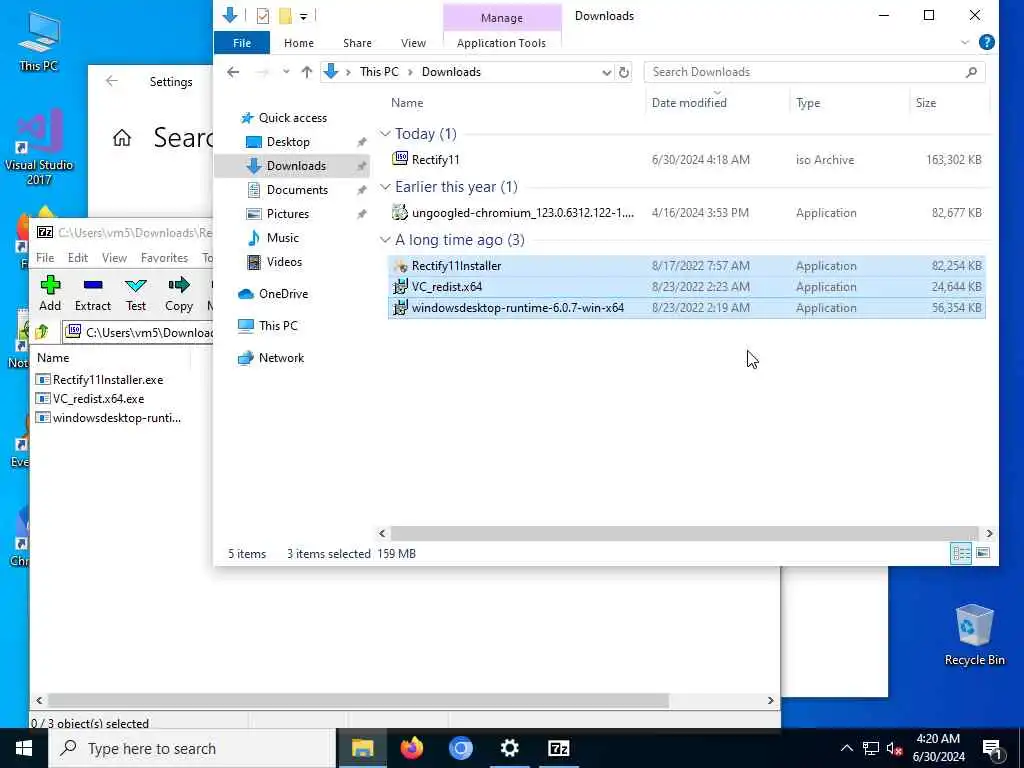Image resolution: width=1024 pixels, height=768 pixels.
Task: Open the Explorer File tab
Action: pyautogui.click(x=242, y=43)
